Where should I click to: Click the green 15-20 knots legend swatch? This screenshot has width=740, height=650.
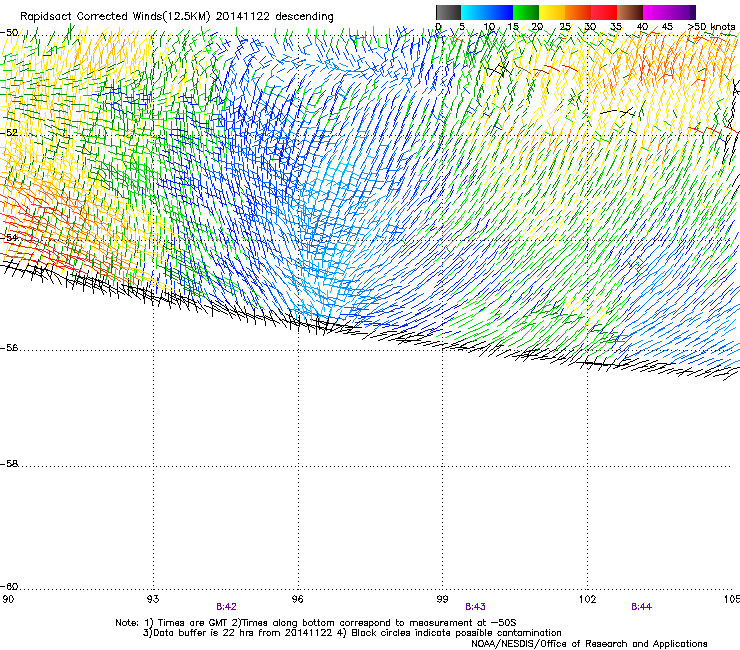pos(526,12)
